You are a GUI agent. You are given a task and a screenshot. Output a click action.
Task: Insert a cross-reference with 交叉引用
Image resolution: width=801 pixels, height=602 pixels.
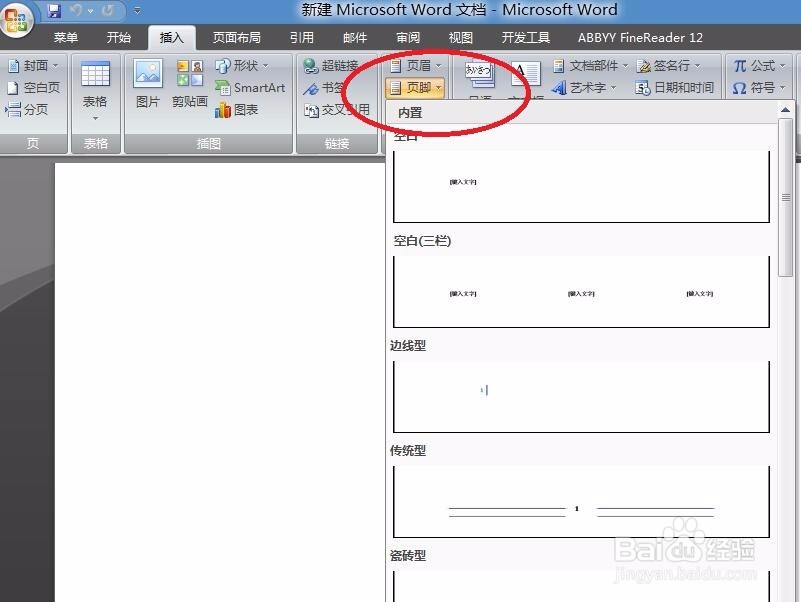pos(337,109)
